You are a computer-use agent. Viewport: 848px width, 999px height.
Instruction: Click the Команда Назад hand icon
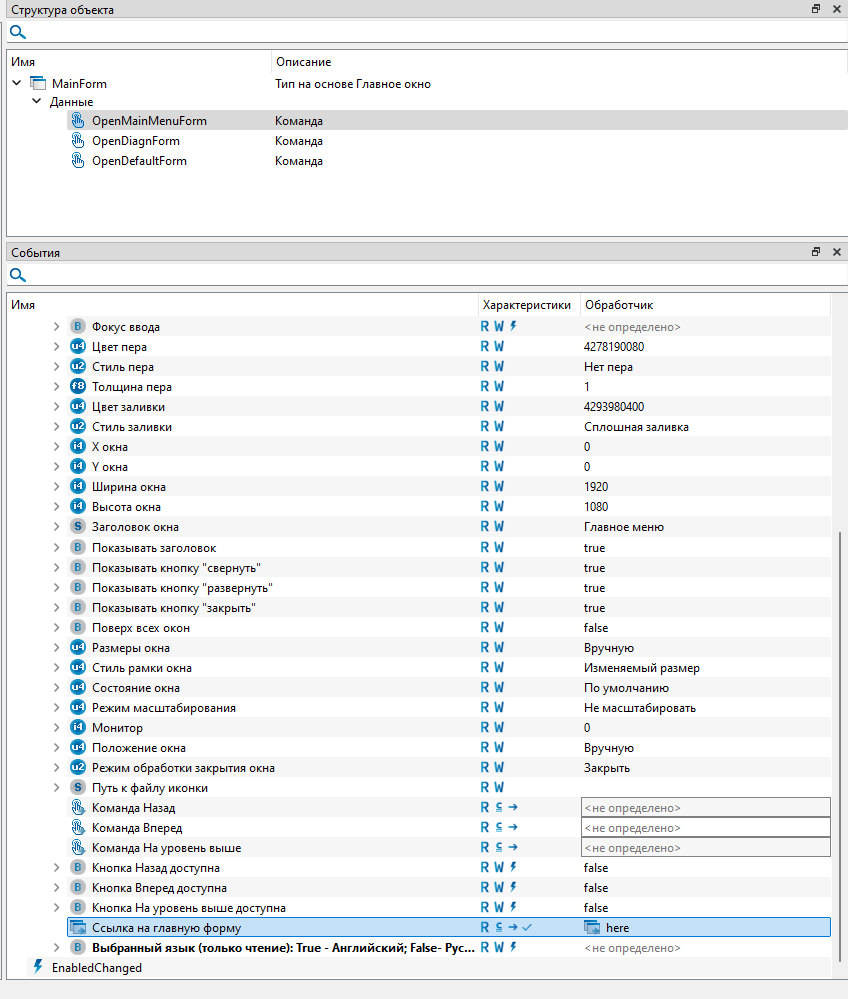78,808
